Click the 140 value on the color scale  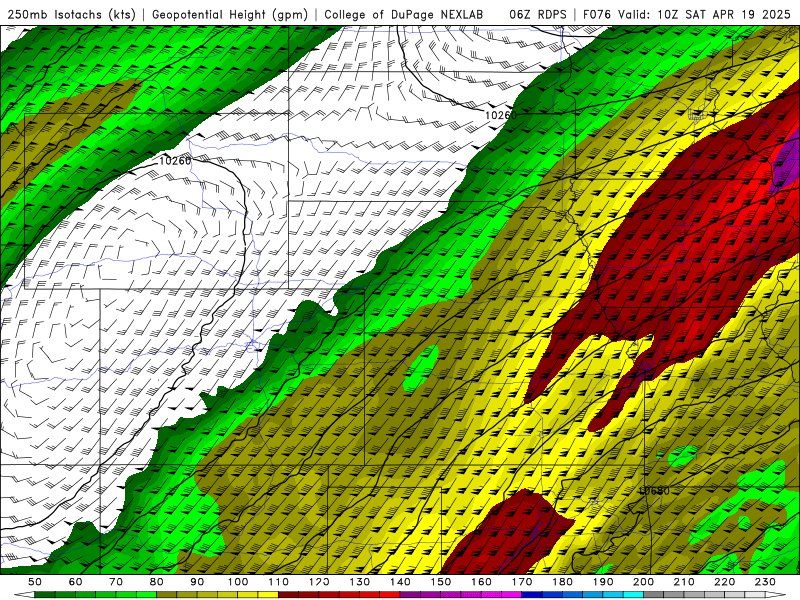(401, 582)
